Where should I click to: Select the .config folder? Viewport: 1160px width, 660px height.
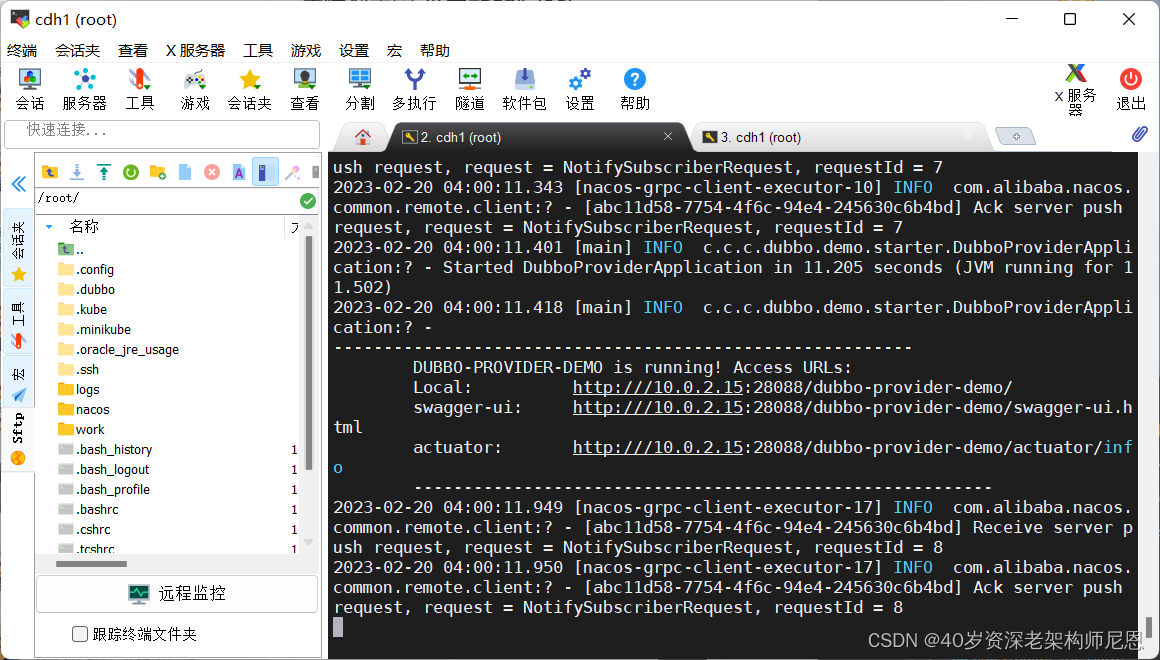[x=95, y=269]
